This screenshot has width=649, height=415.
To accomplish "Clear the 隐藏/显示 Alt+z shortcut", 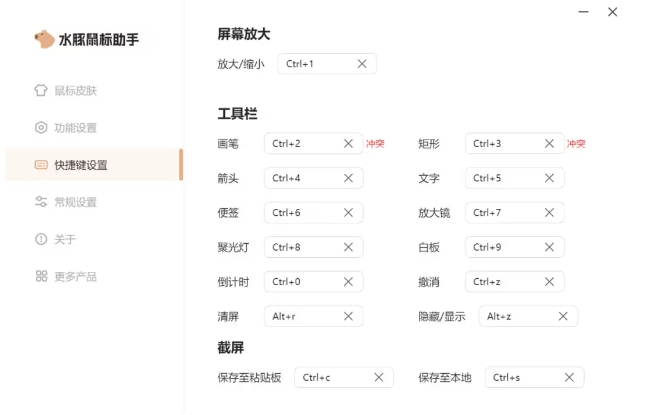I will [563, 317].
